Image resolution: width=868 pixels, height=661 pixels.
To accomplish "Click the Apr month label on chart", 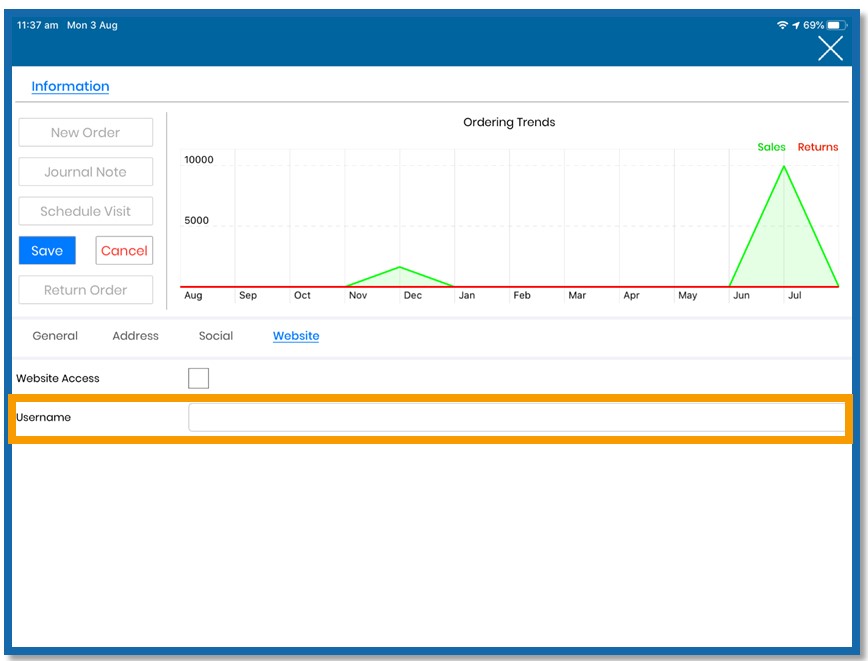I will point(631,295).
